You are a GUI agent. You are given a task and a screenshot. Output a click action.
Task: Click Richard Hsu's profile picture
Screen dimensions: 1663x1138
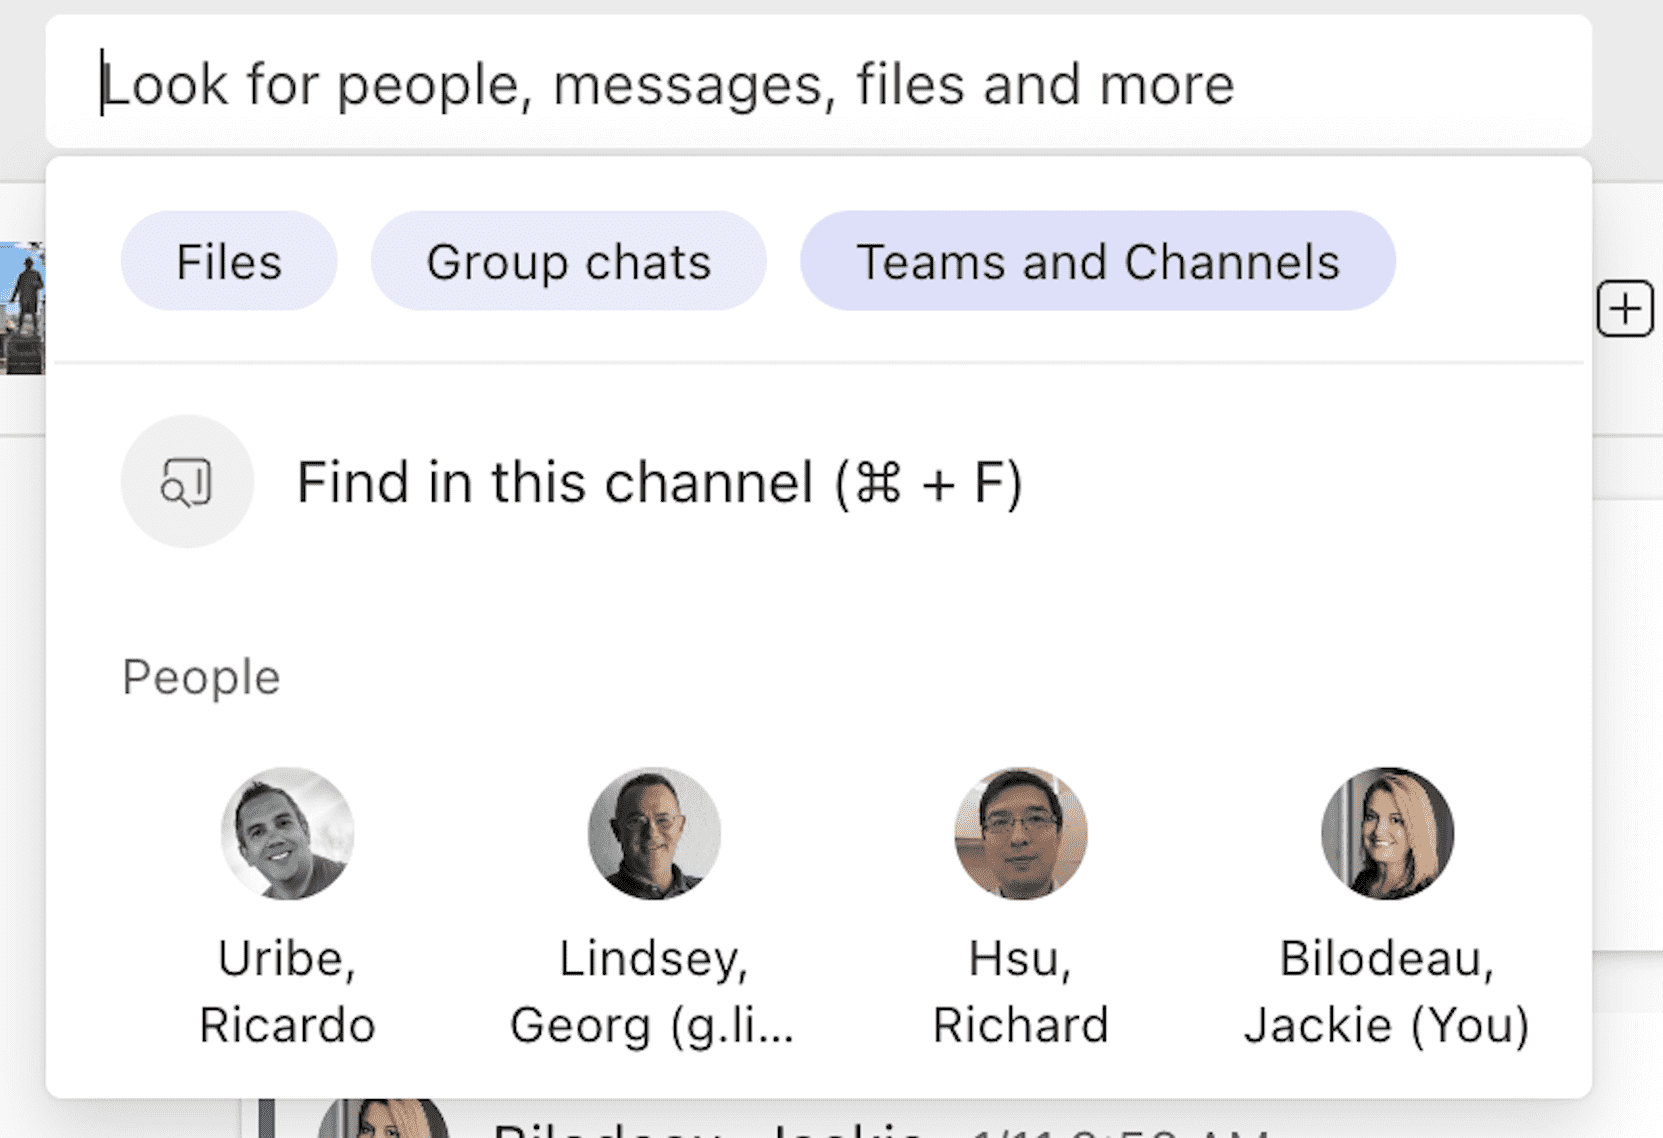click(1019, 835)
